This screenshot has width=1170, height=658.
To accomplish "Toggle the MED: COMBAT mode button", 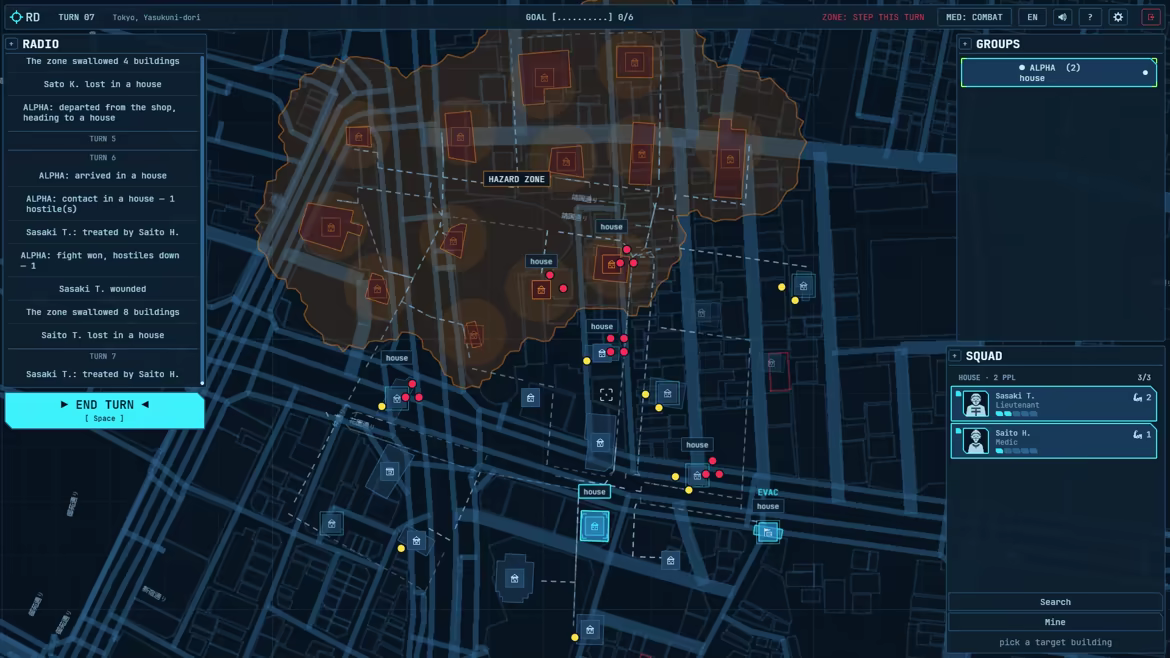I will 974,17.
